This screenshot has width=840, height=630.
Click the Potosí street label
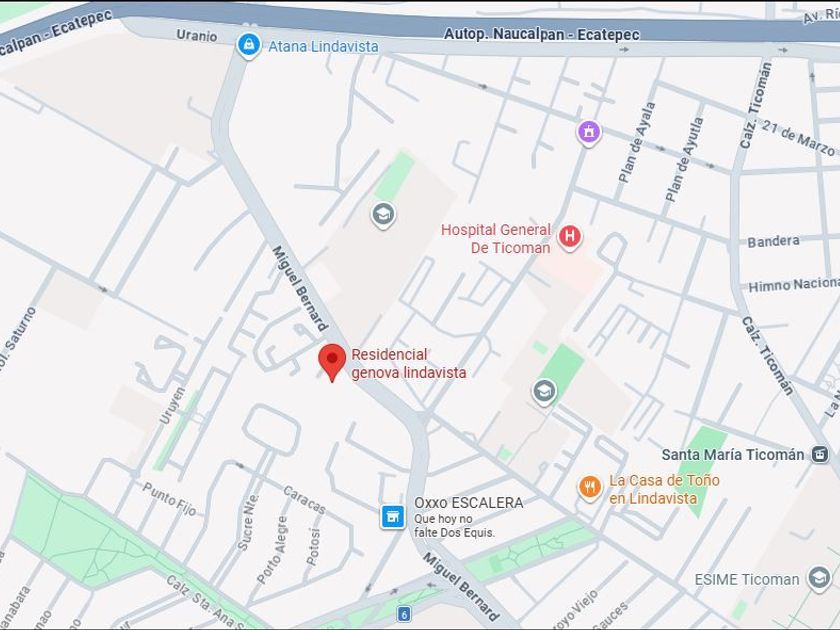tap(314, 547)
